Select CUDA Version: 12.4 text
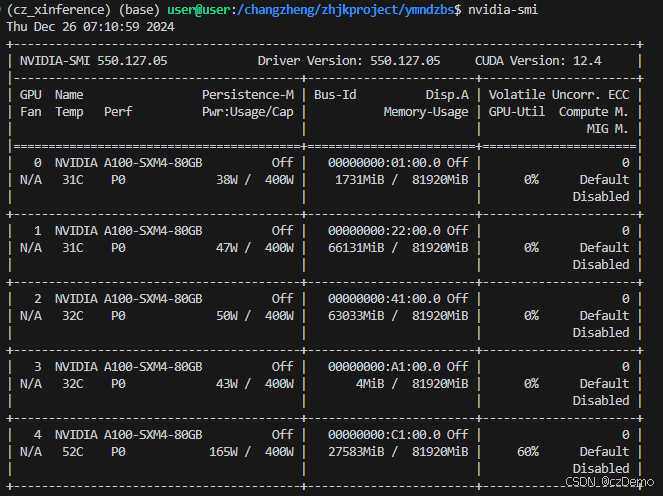This screenshot has width=663, height=496. coord(538,61)
